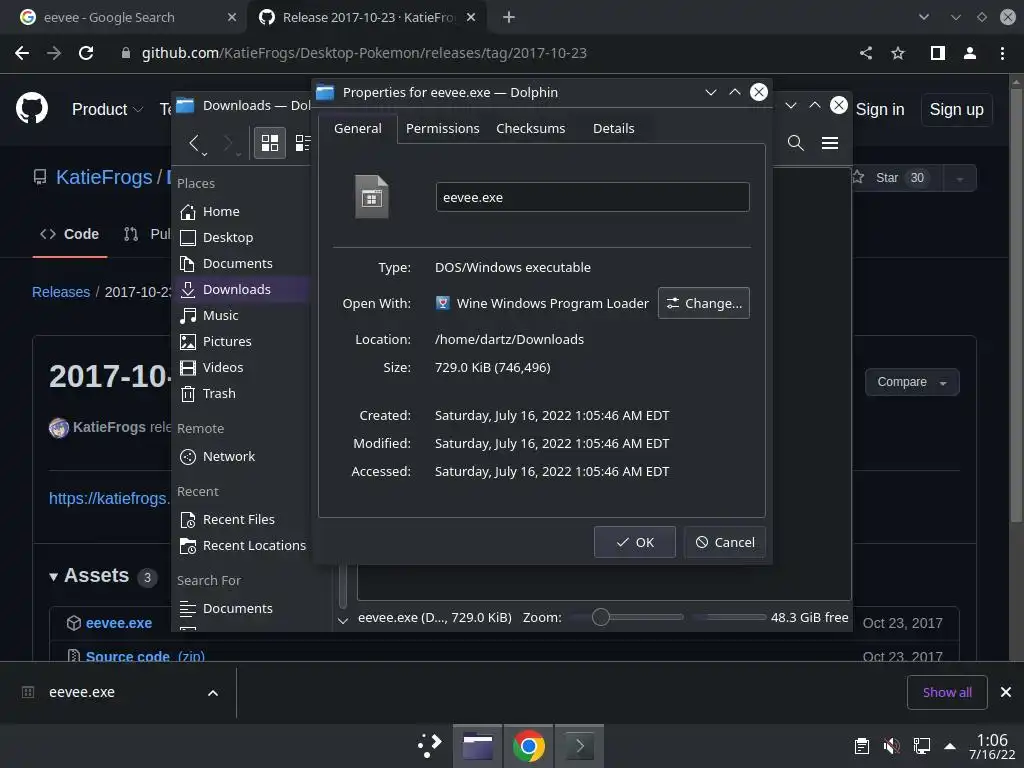Open Dolphin from the taskbar
1024x768 pixels.
tap(477, 745)
